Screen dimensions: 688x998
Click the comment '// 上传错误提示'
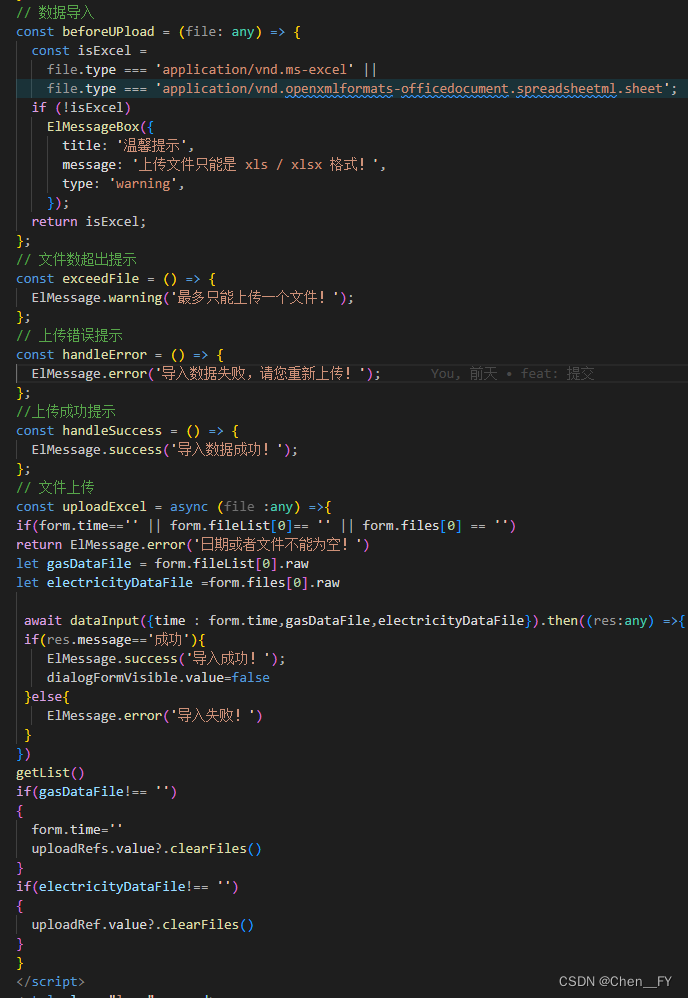point(69,335)
